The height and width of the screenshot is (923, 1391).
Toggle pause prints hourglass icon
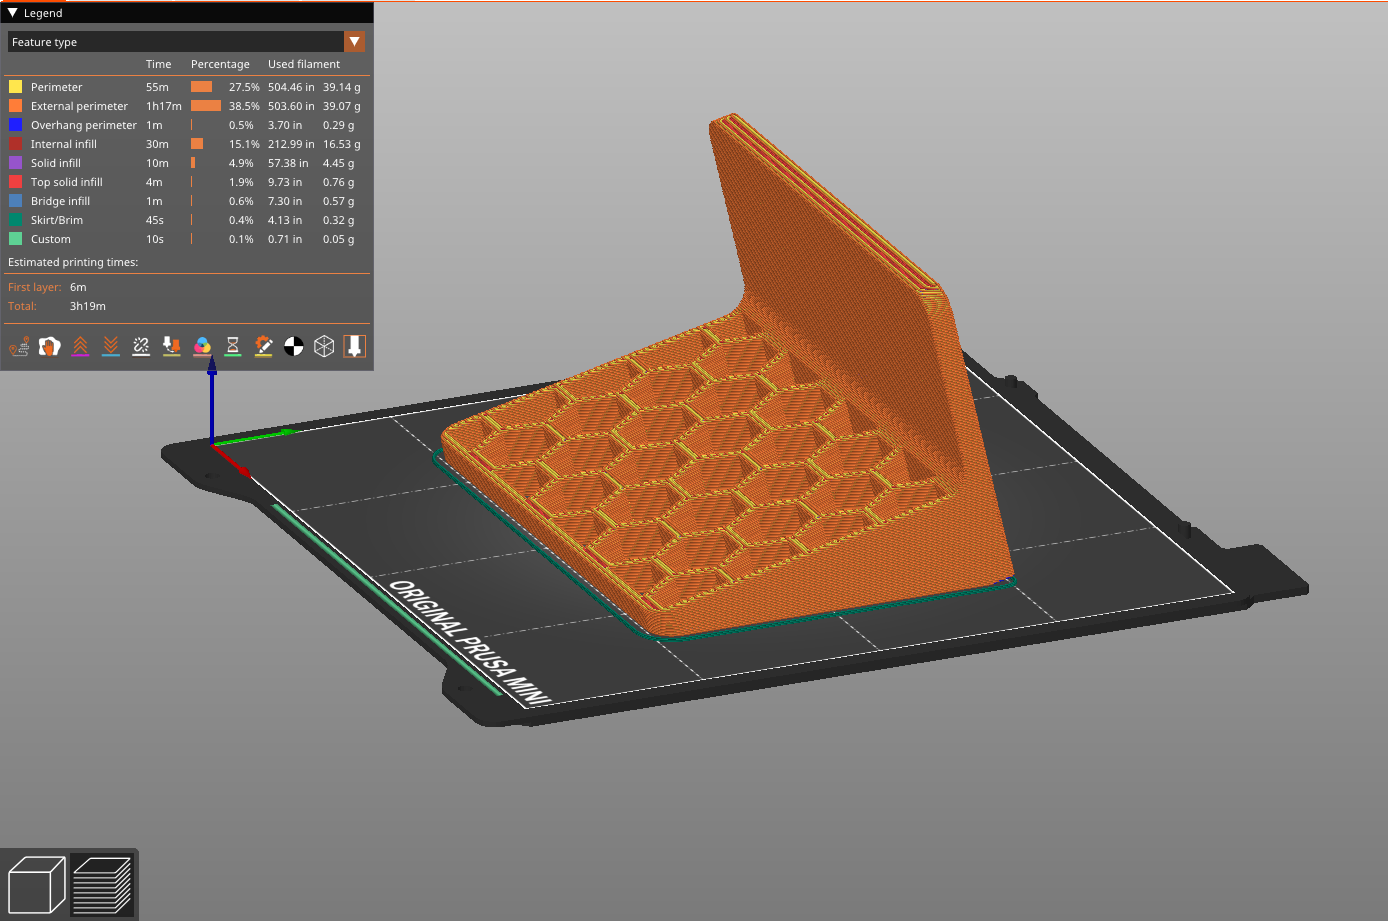coord(233,347)
